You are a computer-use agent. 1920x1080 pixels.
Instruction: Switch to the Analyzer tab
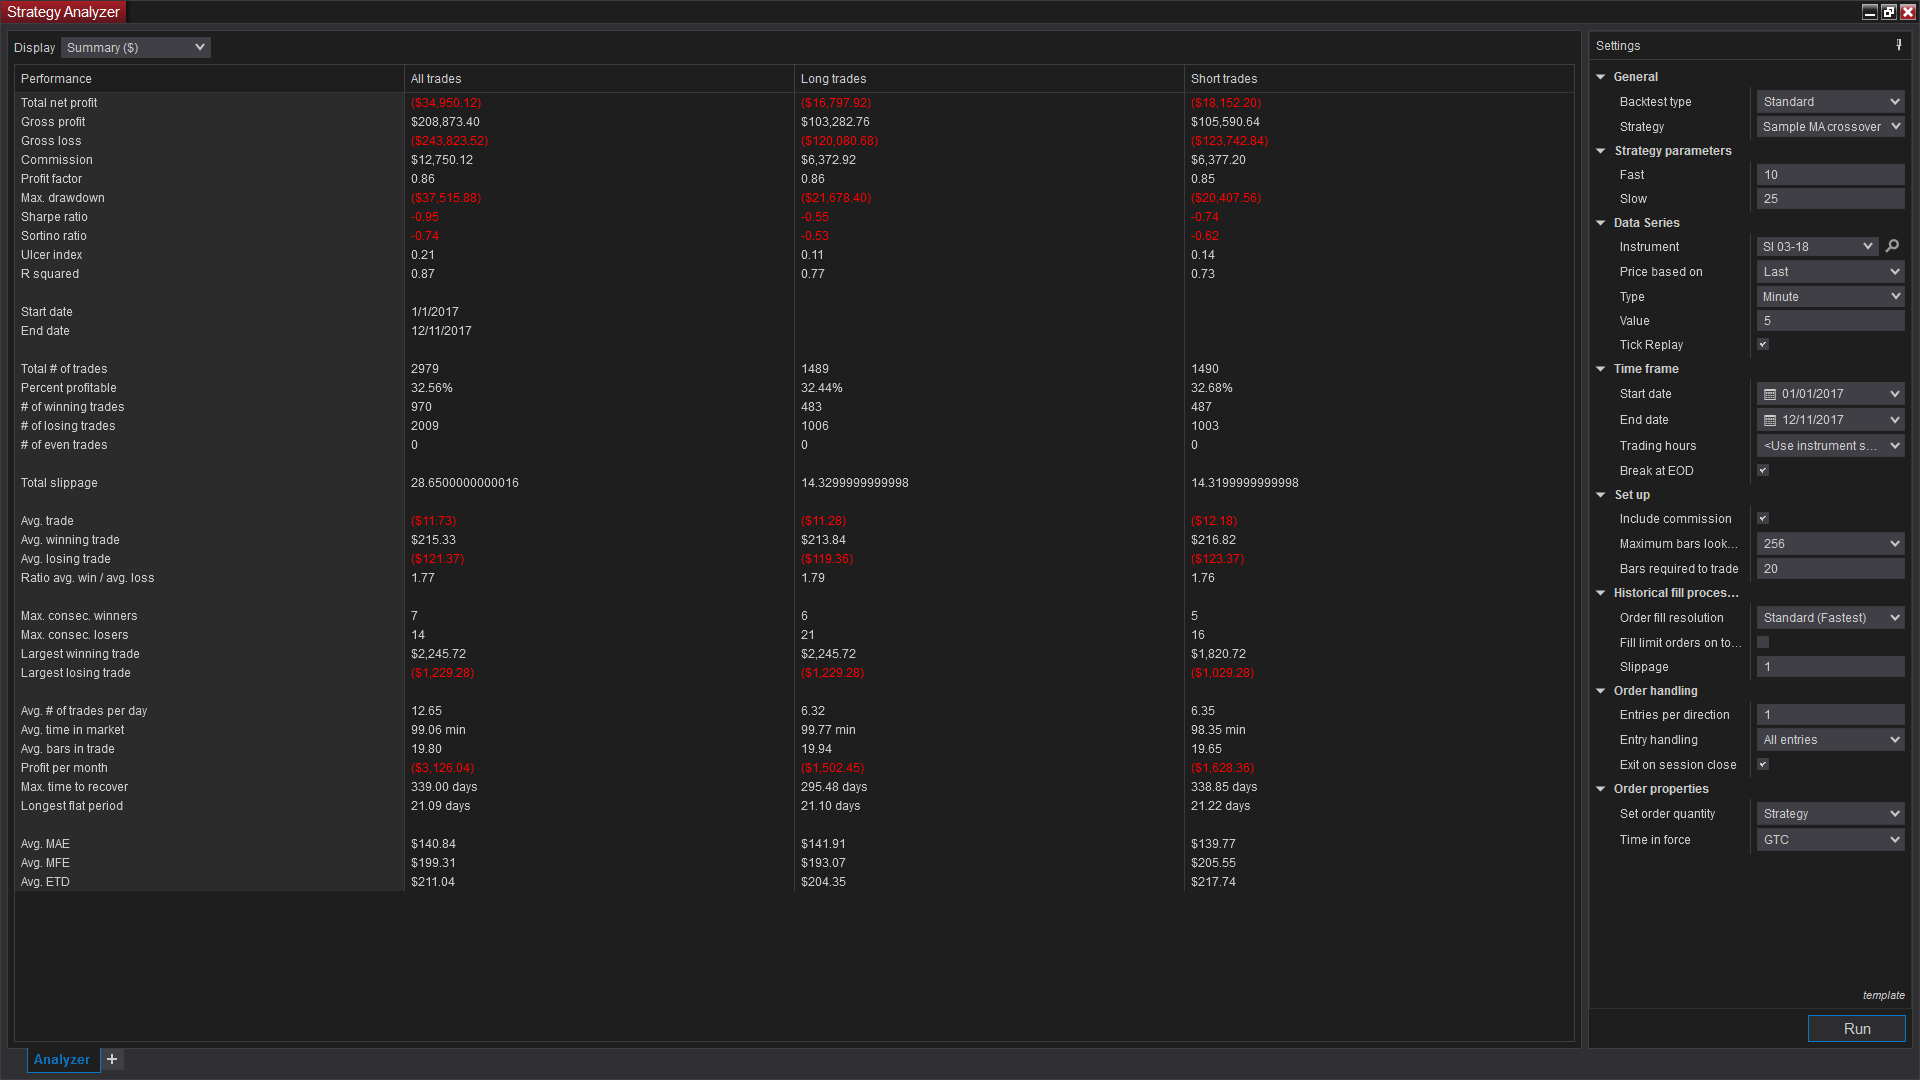click(62, 1059)
